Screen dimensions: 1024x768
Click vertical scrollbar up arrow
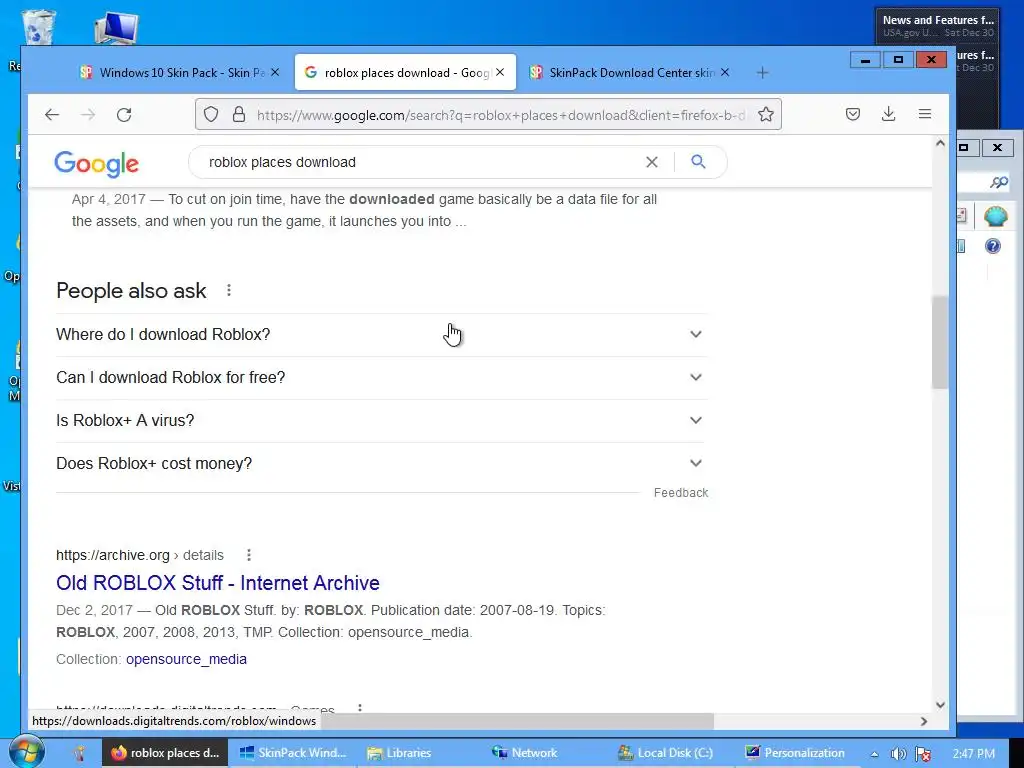(940, 143)
